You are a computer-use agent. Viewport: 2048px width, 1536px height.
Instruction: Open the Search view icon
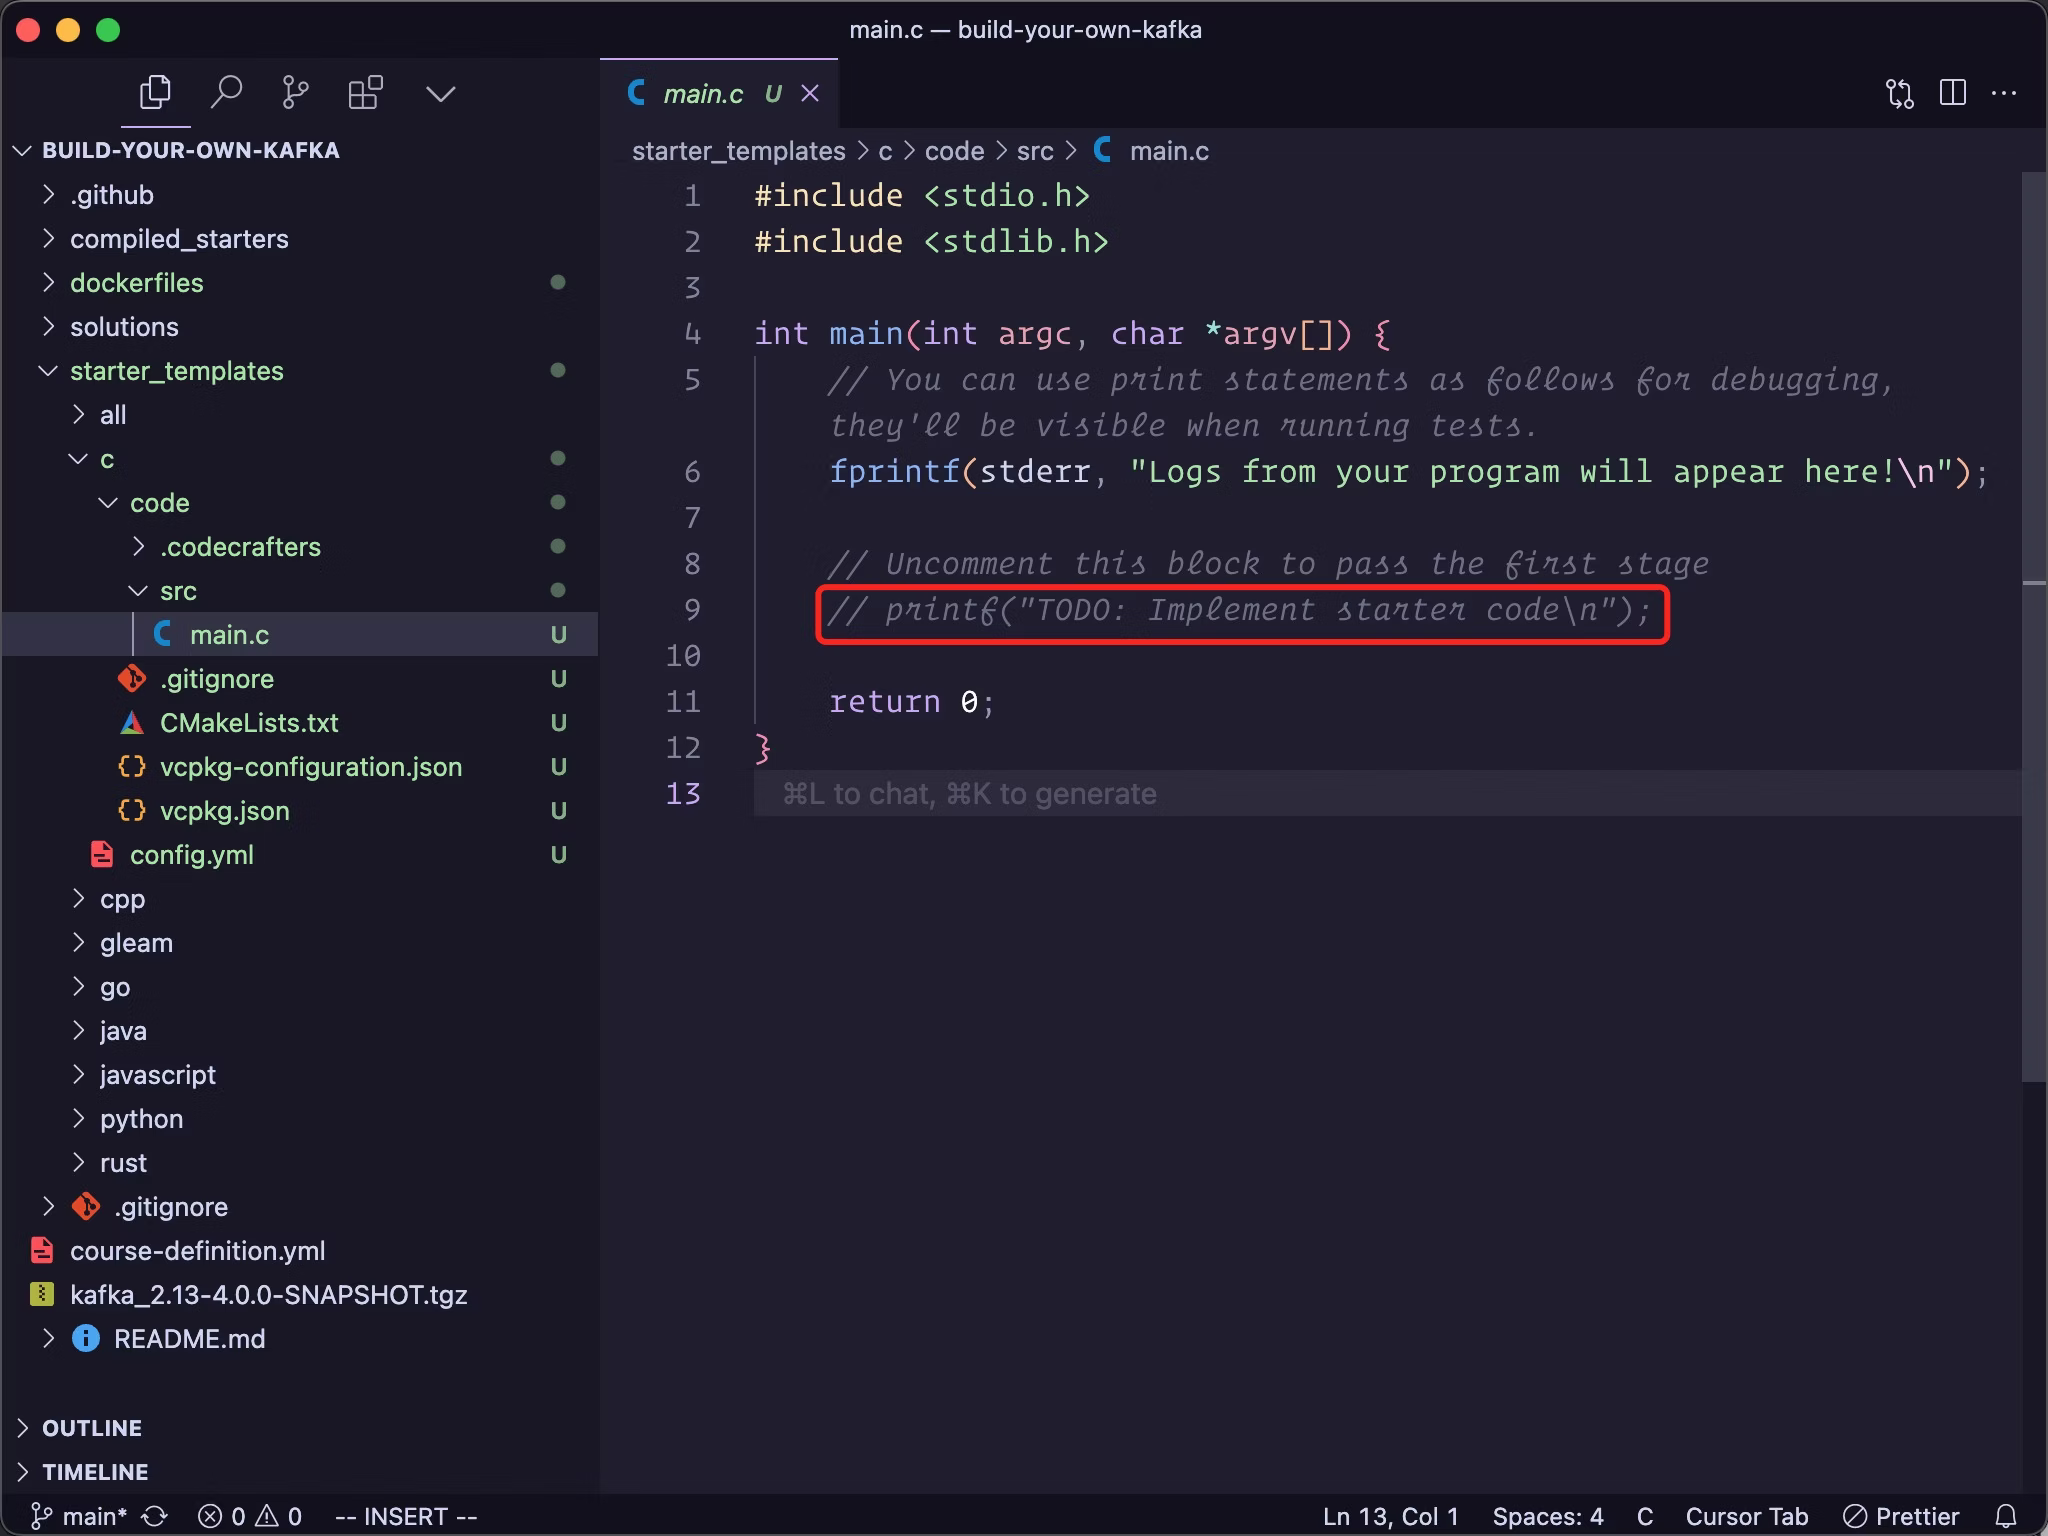click(226, 93)
